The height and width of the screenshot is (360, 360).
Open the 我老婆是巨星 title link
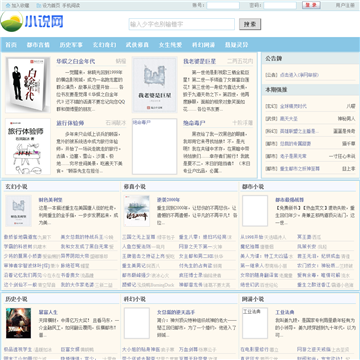coord(199,61)
